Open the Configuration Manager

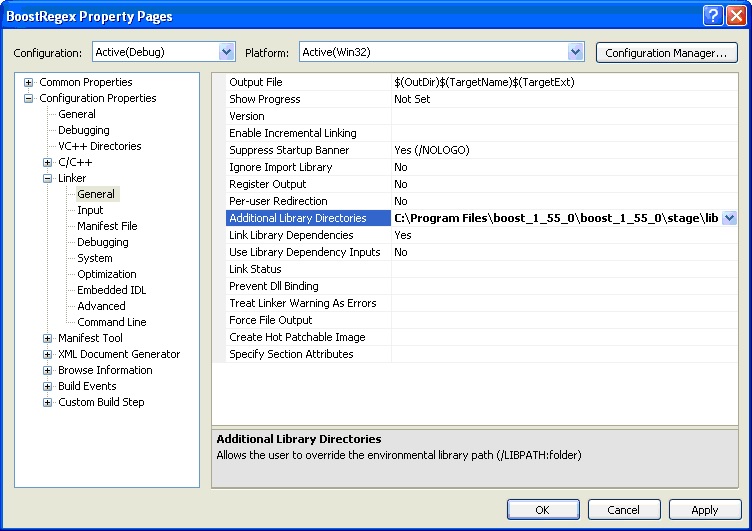point(667,53)
